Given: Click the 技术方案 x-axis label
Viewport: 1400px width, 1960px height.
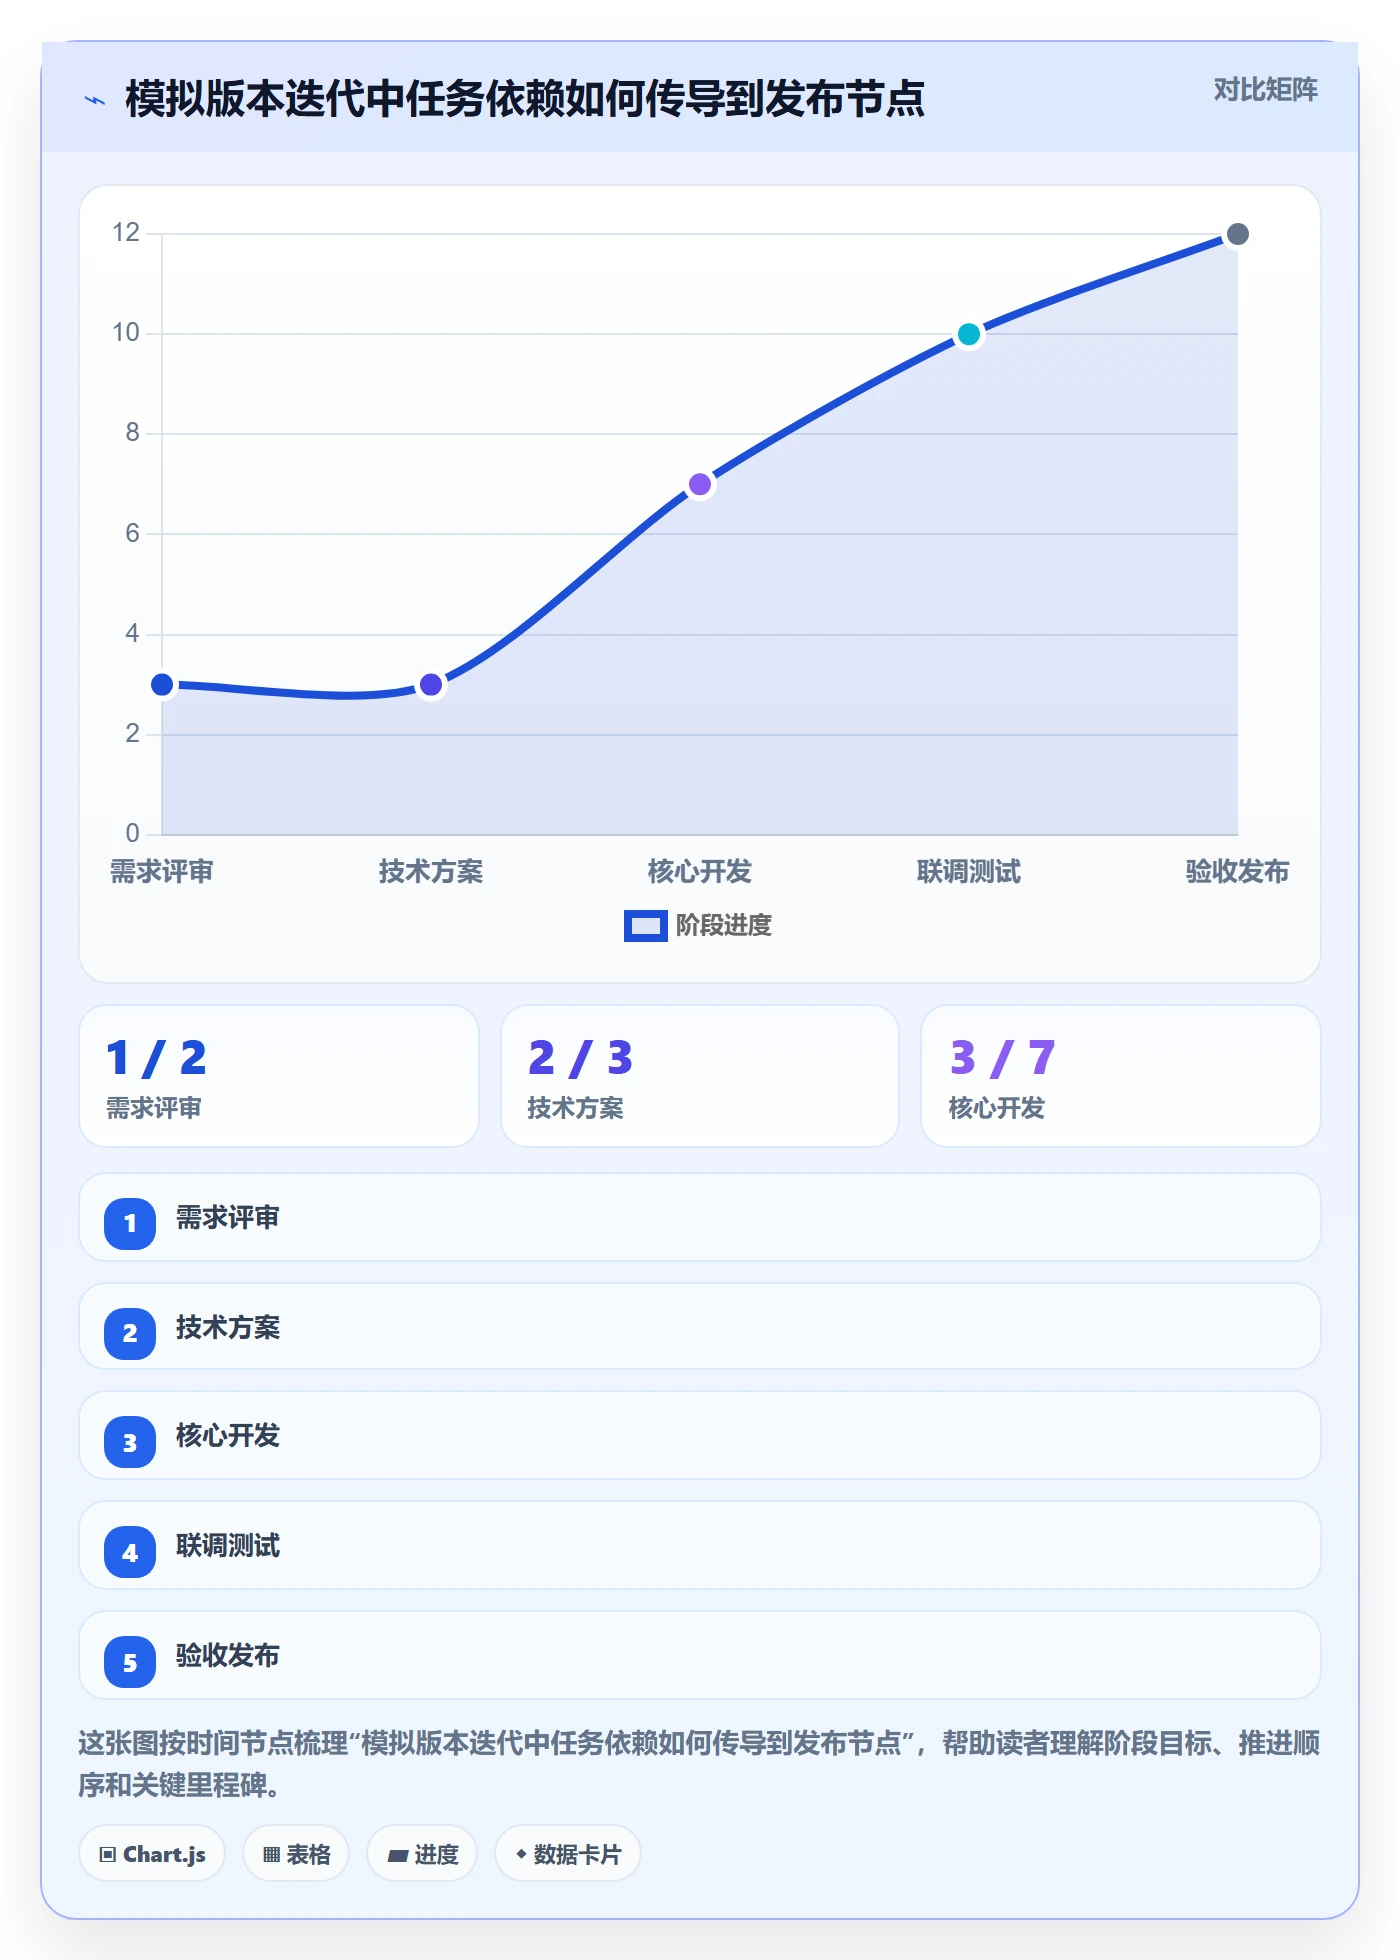Looking at the screenshot, I should (x=431, y=872).
